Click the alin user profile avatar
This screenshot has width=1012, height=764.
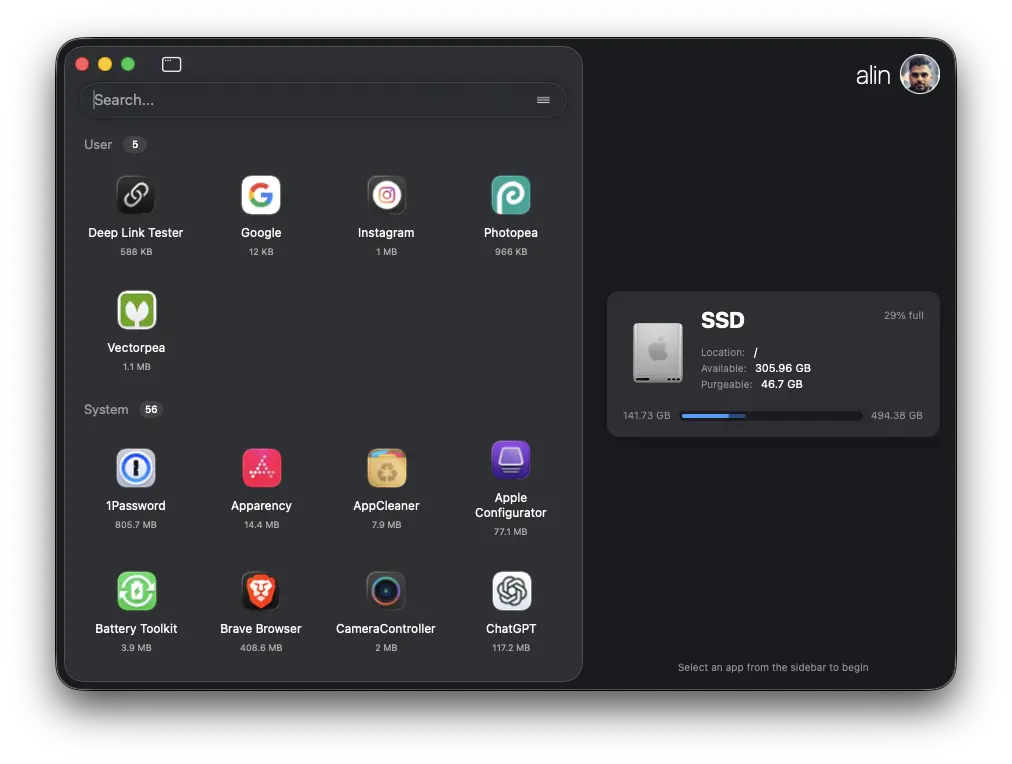[x=919, y=75]
